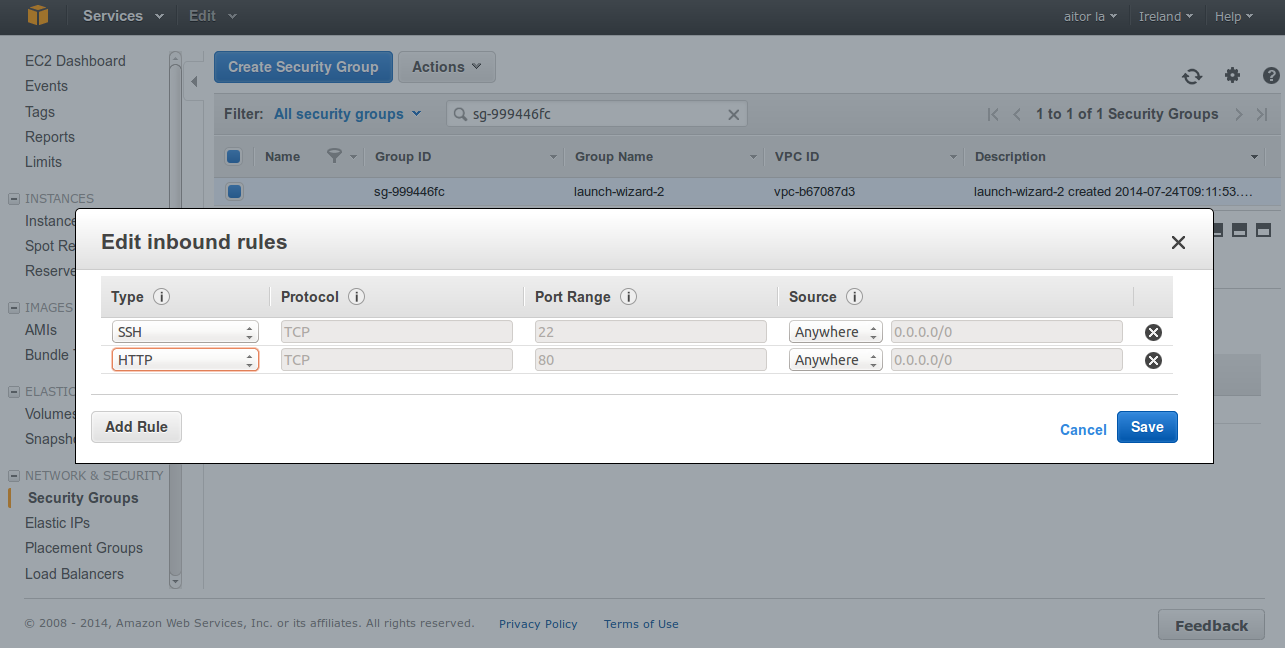Viewport: 1285px width, 648px height.
Task: Remove the SSH rule with its delete icon
Action: 1153,333
